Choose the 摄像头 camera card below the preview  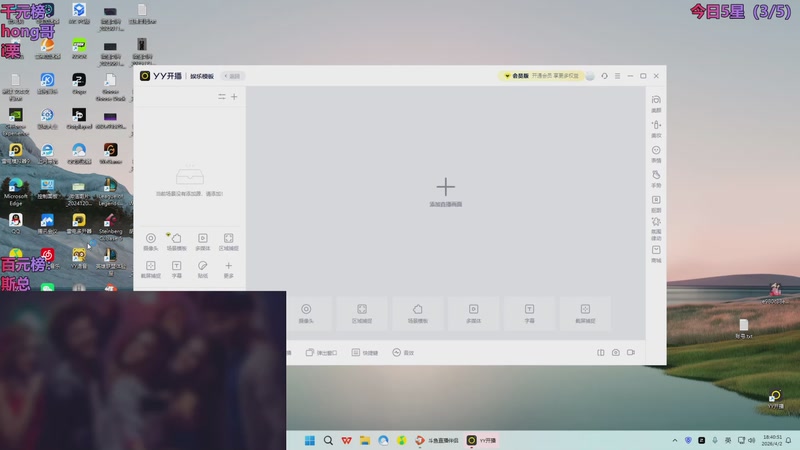[x=306, y=313]
